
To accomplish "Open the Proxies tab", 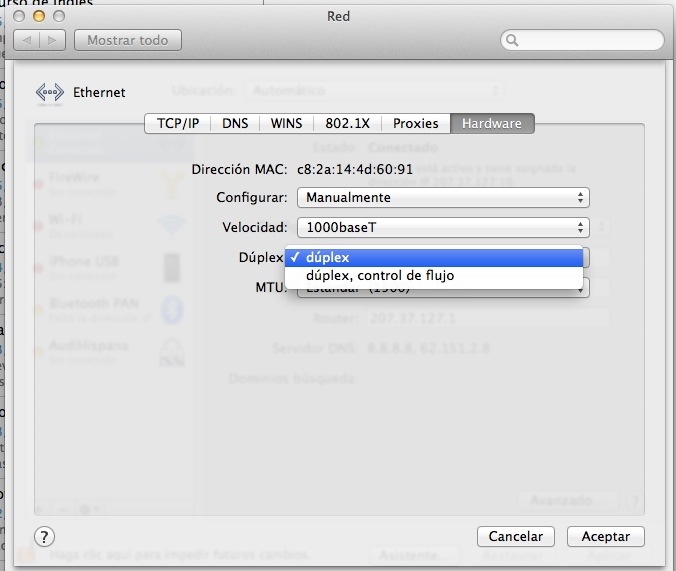I will tap(415, 123).
